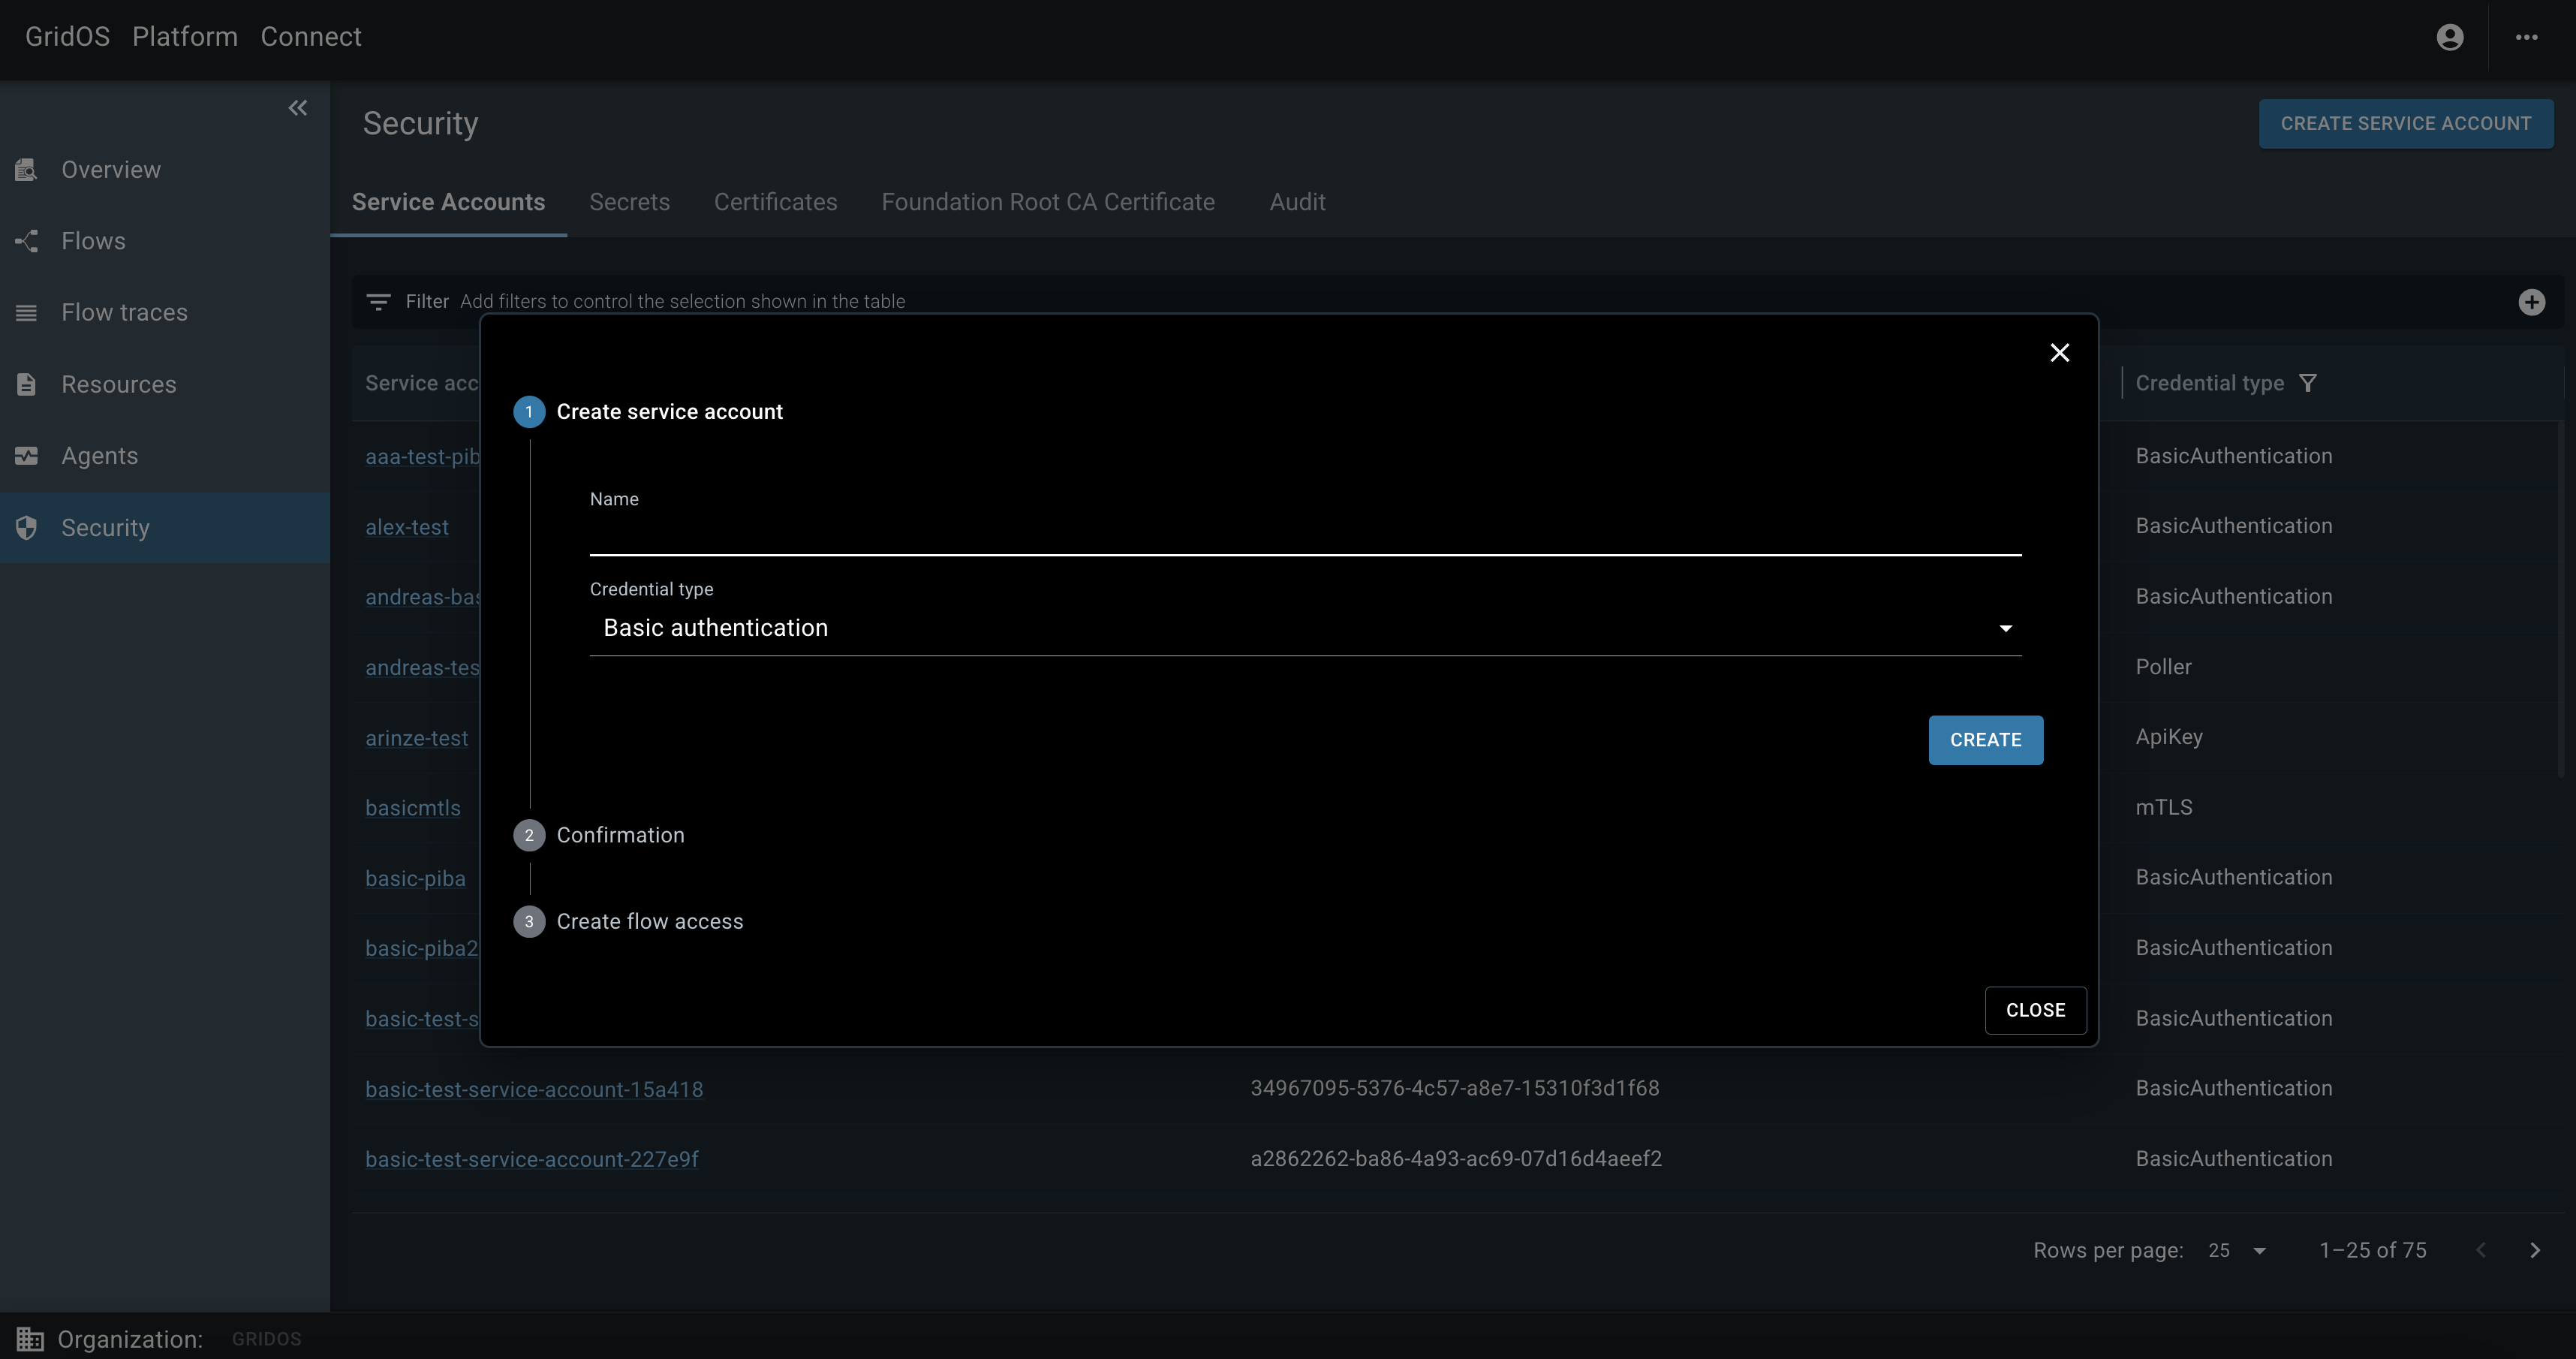This screenshot has width=2576, height=1359.
Task: Open the Audit tab
Action: (x=1297, y=202)
